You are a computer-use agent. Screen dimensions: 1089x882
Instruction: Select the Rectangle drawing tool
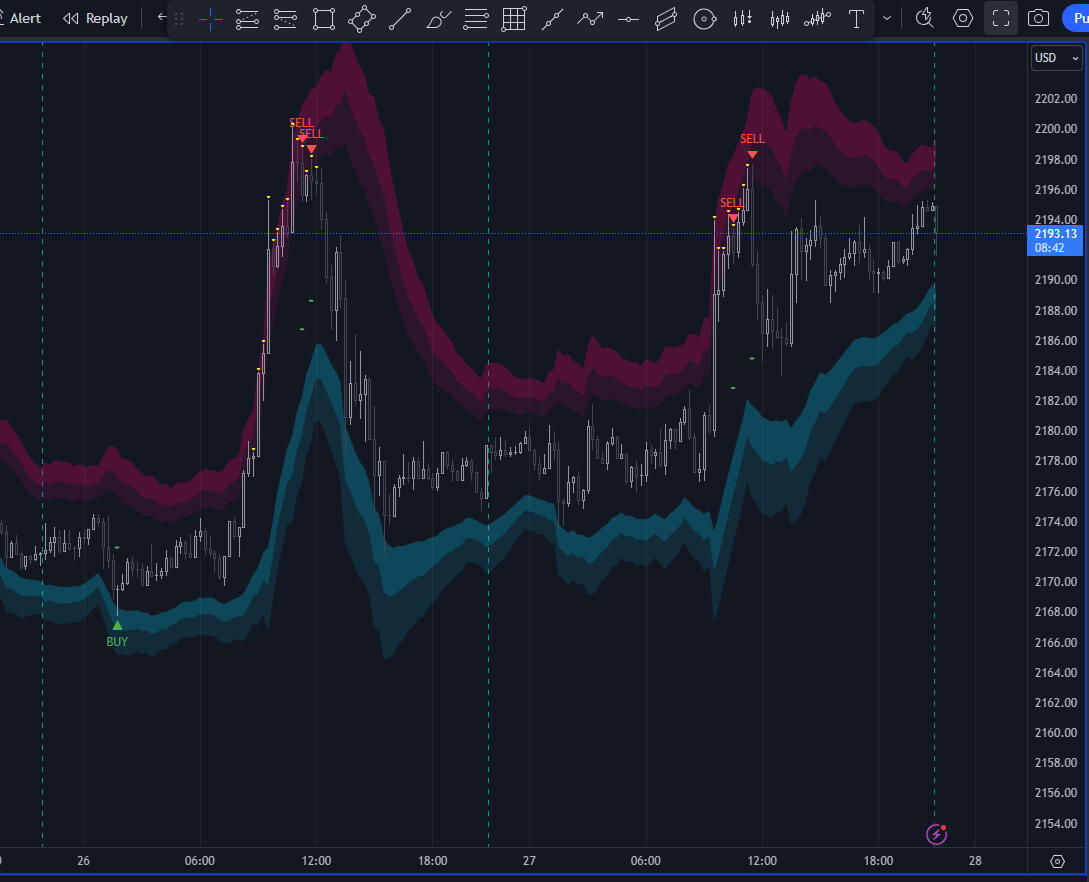pos(323,19)
